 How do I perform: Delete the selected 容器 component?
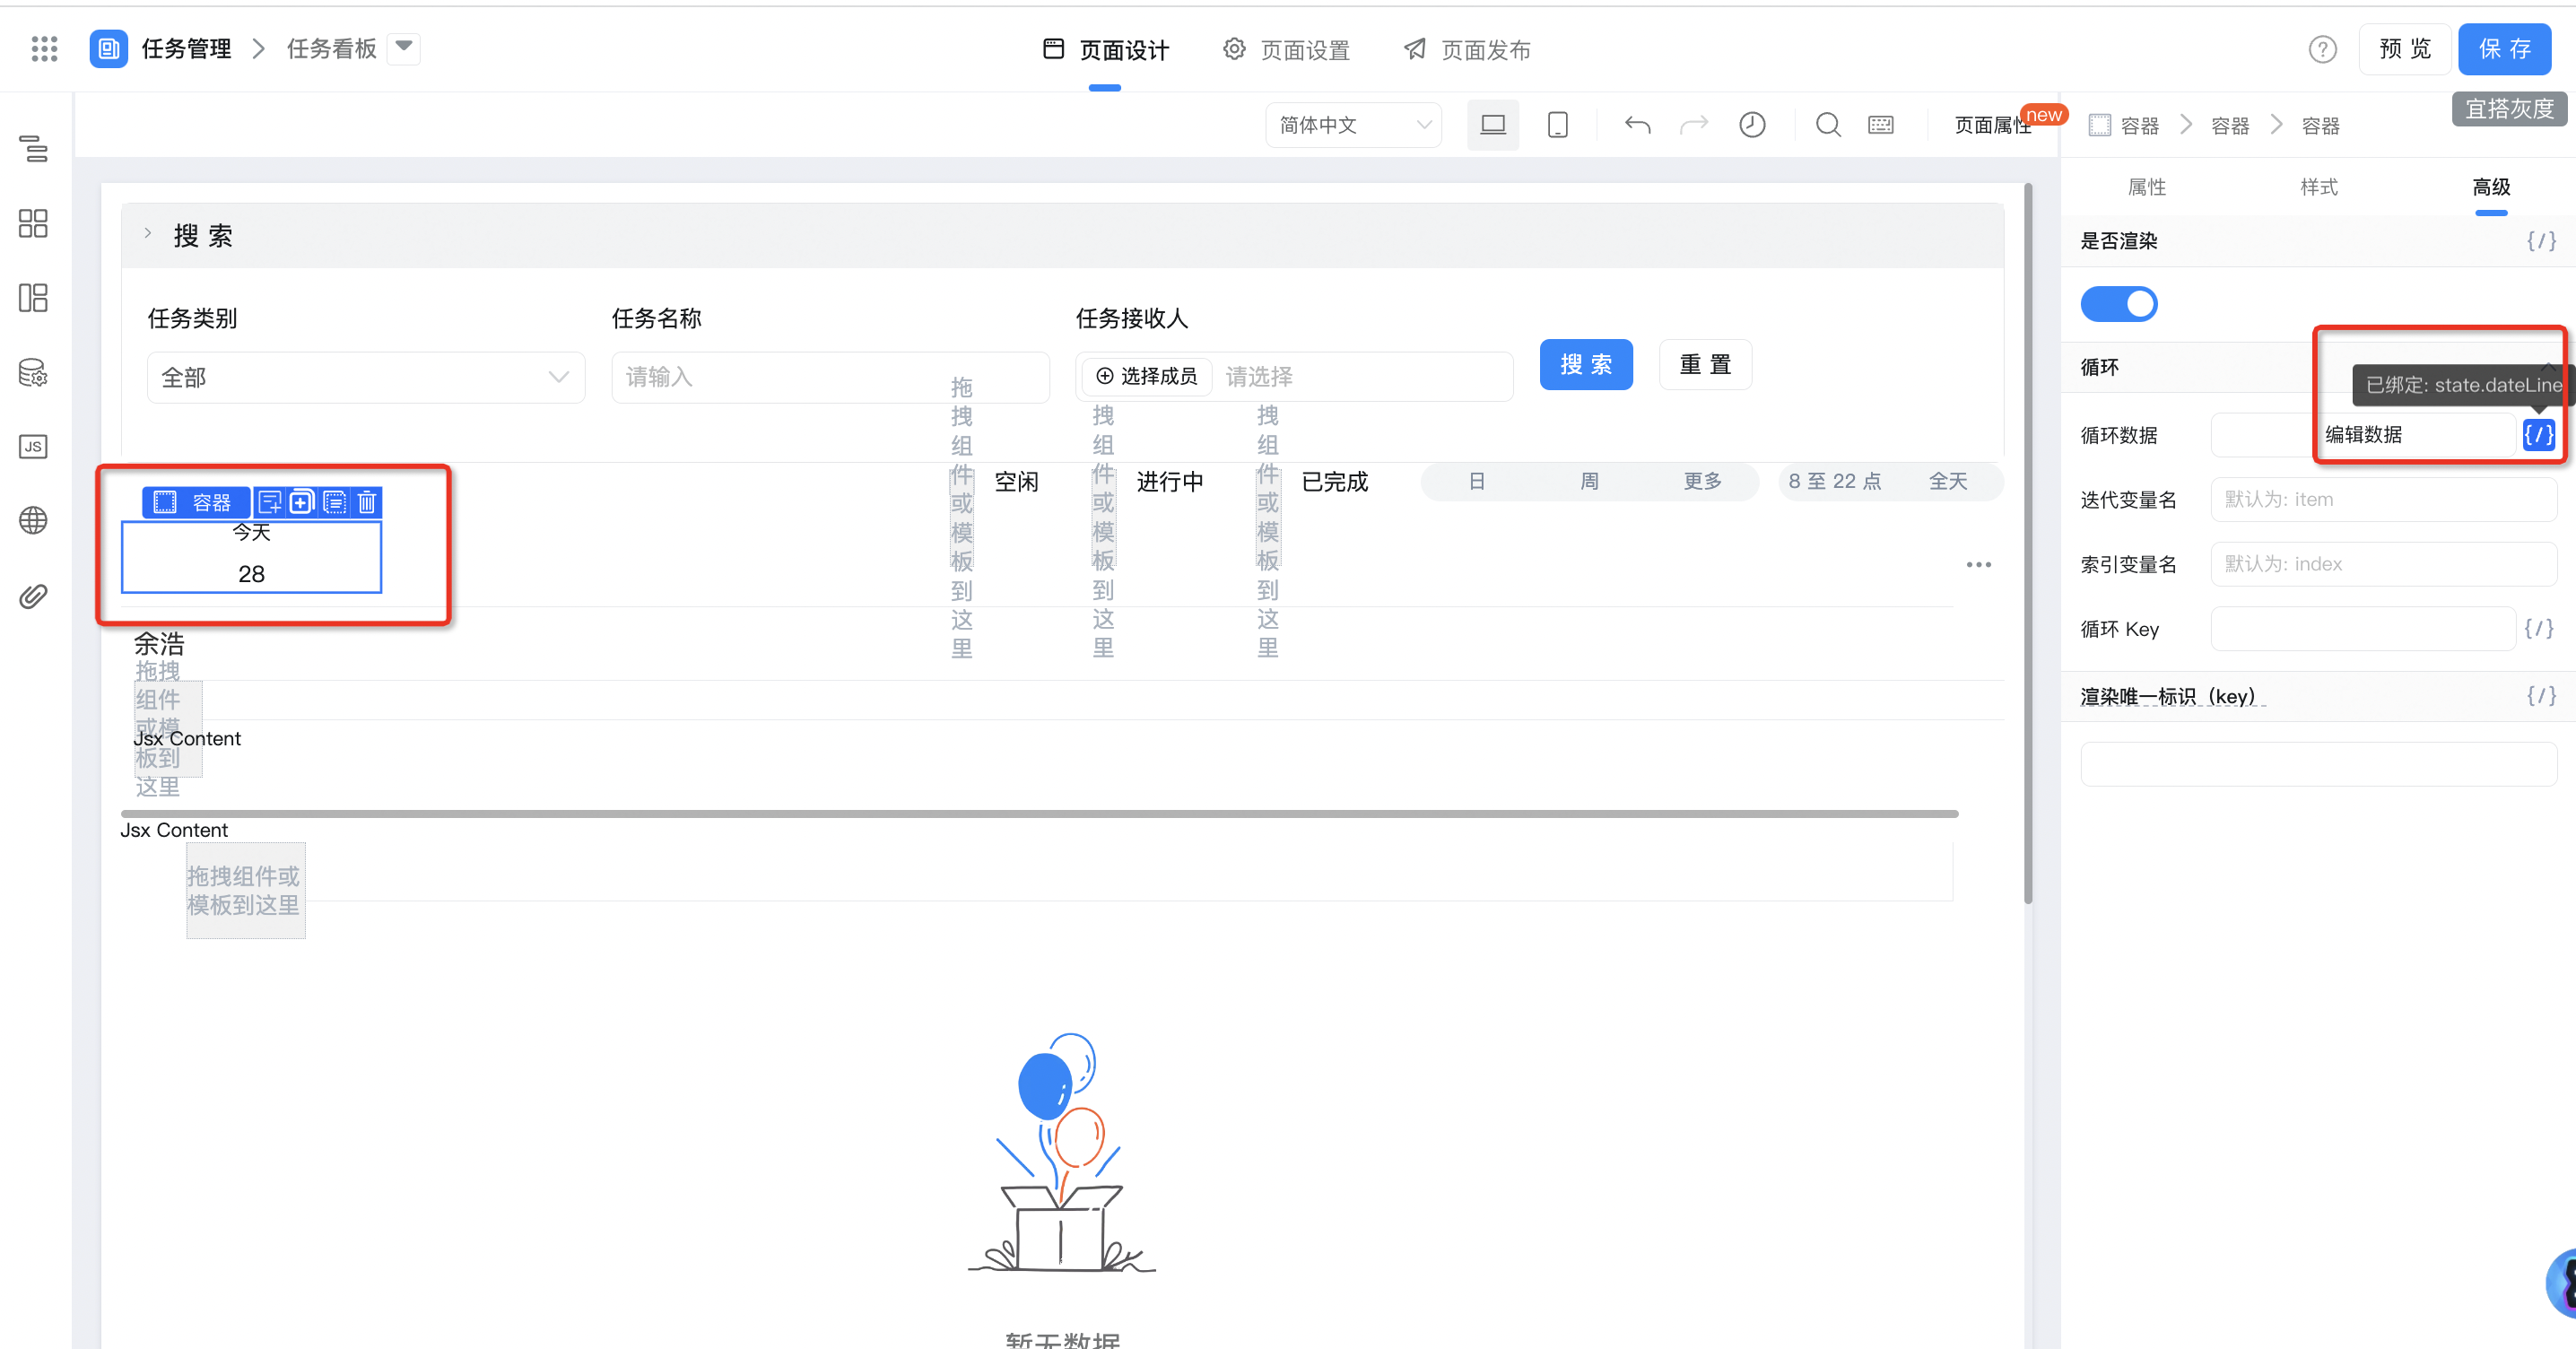point(367,502)
